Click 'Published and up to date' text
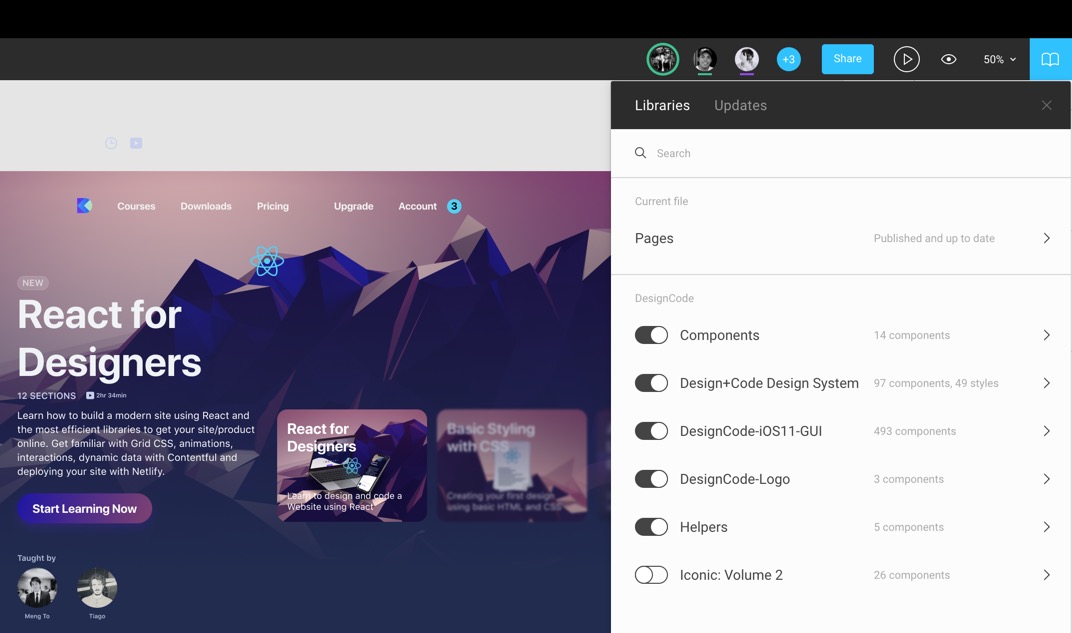This screenshot has width=1072, height=633. [x=934, y=238]
